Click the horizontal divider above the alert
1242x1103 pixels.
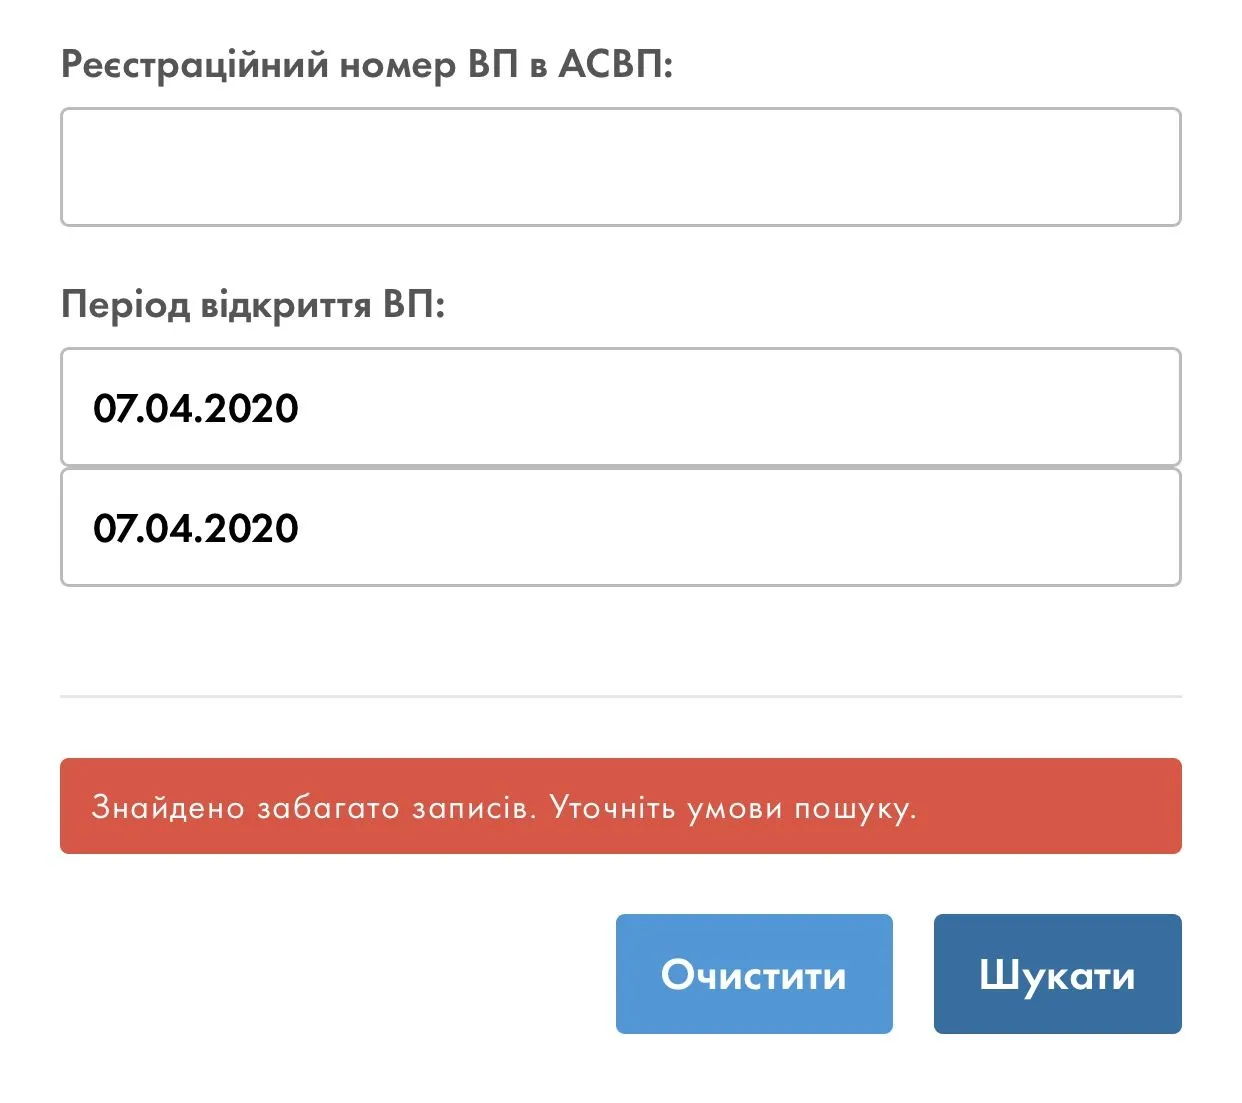[620, 695]
